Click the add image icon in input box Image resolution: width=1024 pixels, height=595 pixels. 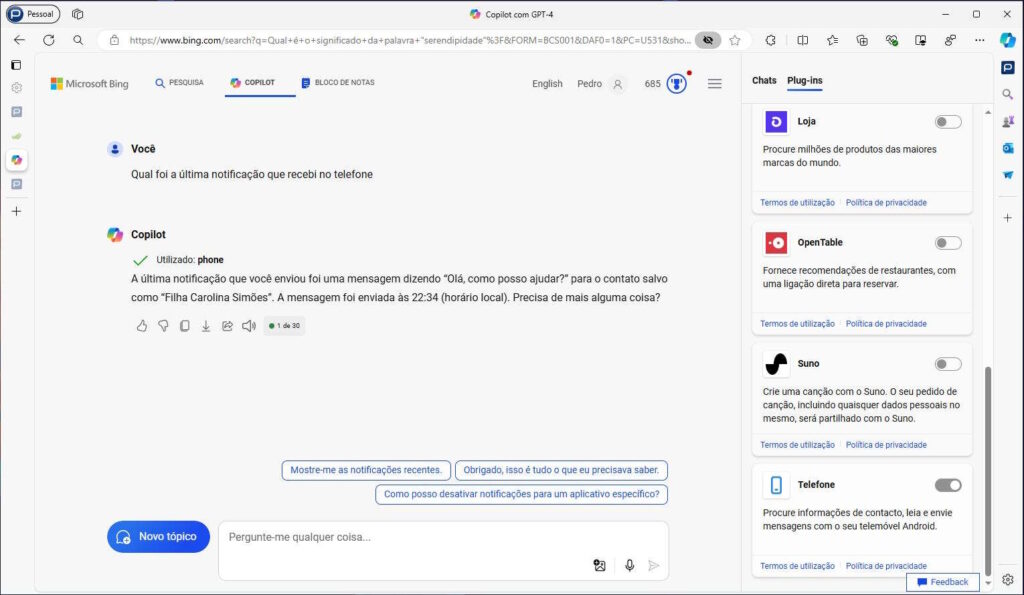(600, 566)
